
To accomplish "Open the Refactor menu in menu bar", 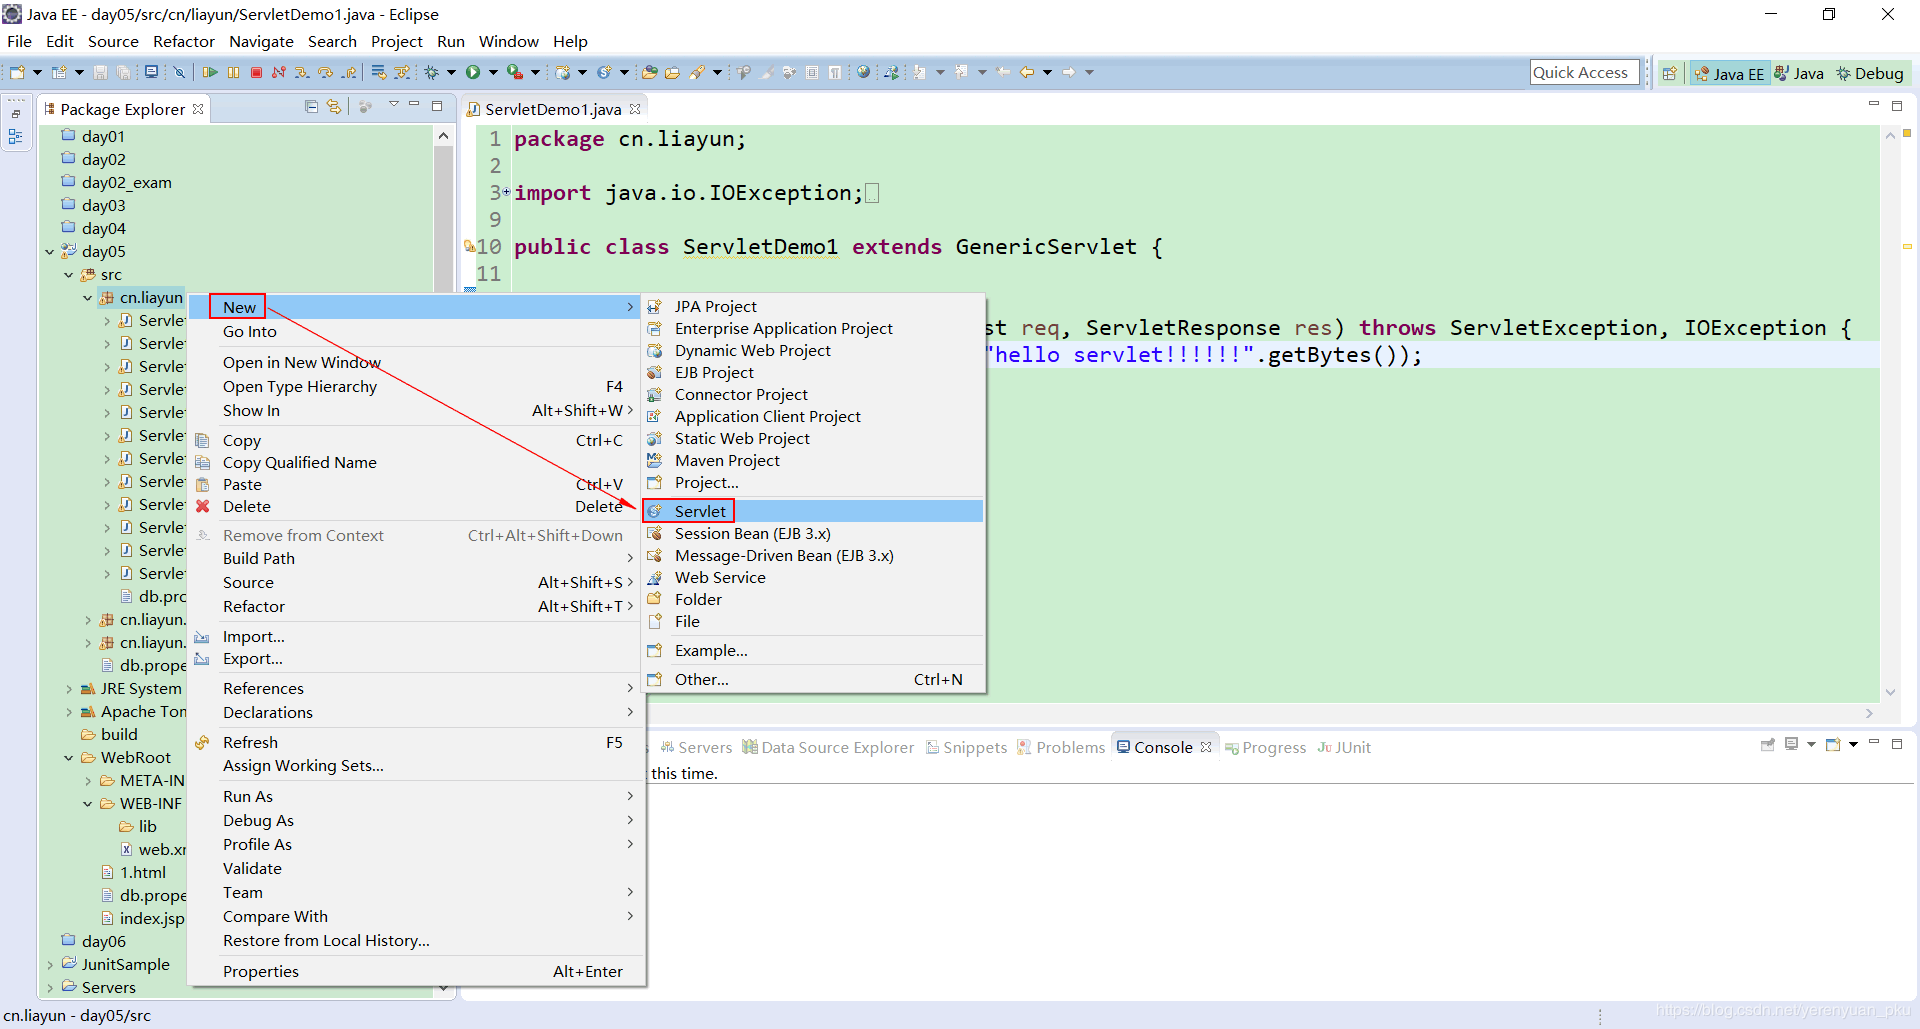I will tap(183, 41).
